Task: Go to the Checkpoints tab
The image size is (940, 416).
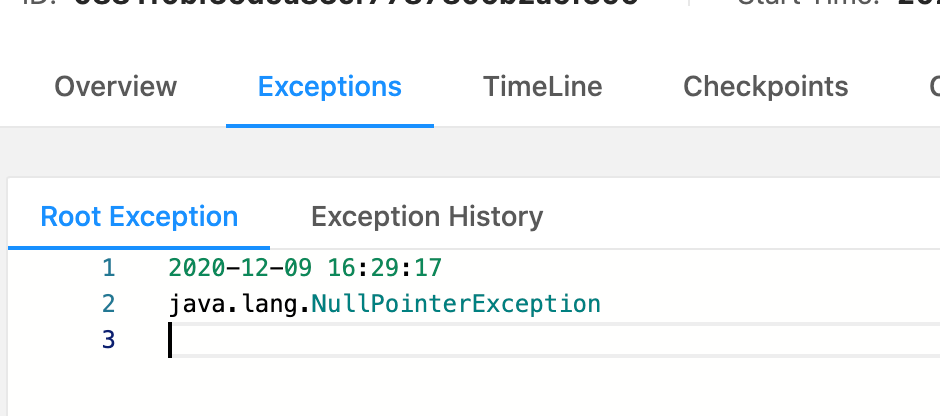Action: tap(765, 87)
